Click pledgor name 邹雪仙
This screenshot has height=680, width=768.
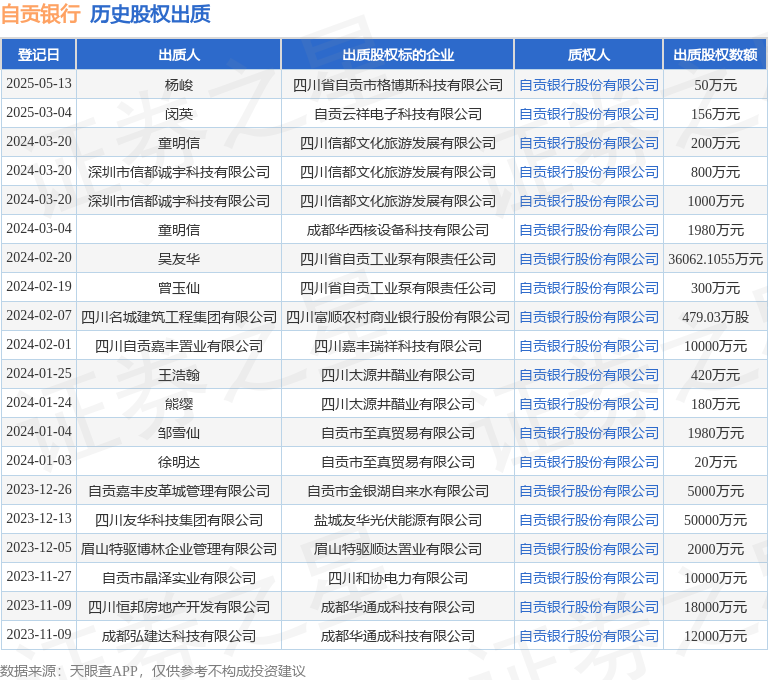click(179, 433)
